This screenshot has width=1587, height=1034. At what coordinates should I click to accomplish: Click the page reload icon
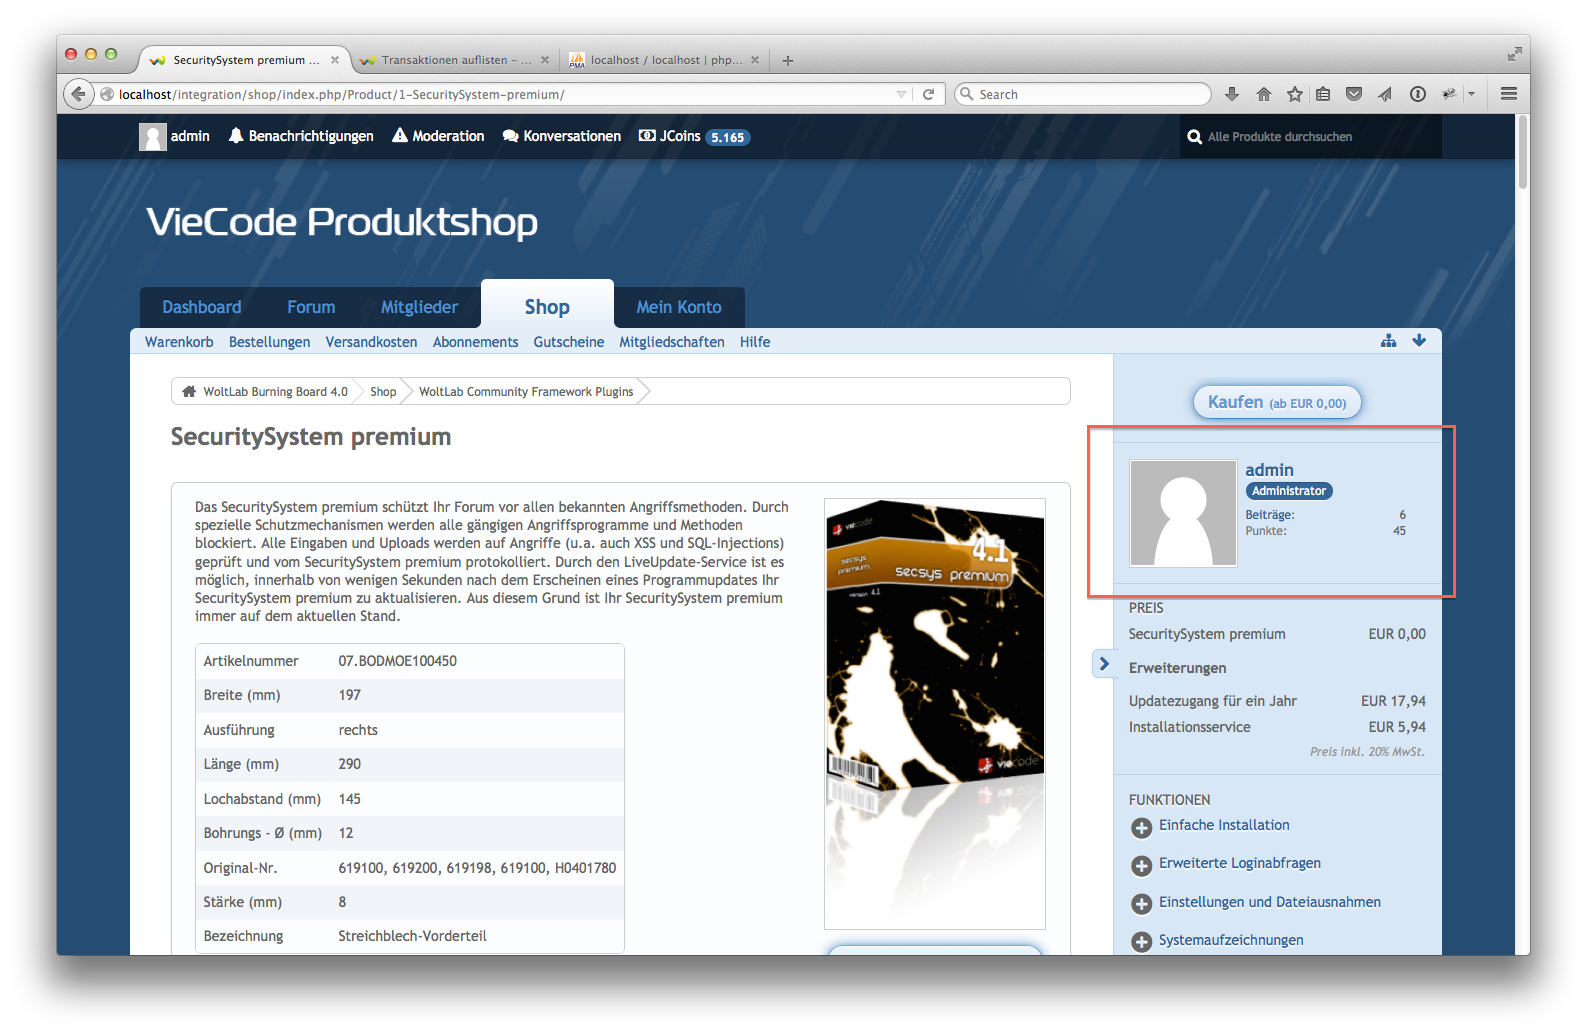tap(928, 94)
